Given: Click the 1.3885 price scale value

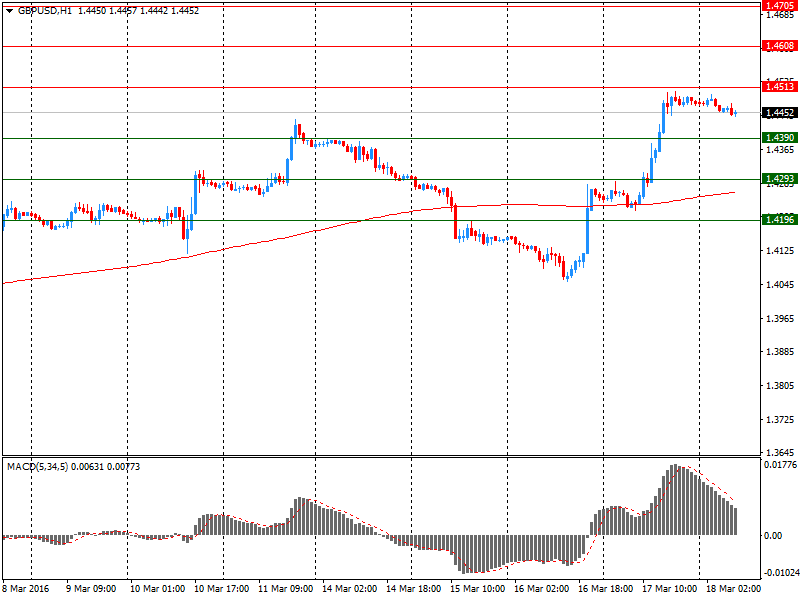Looking at the screenshot, I should point(780,352).
